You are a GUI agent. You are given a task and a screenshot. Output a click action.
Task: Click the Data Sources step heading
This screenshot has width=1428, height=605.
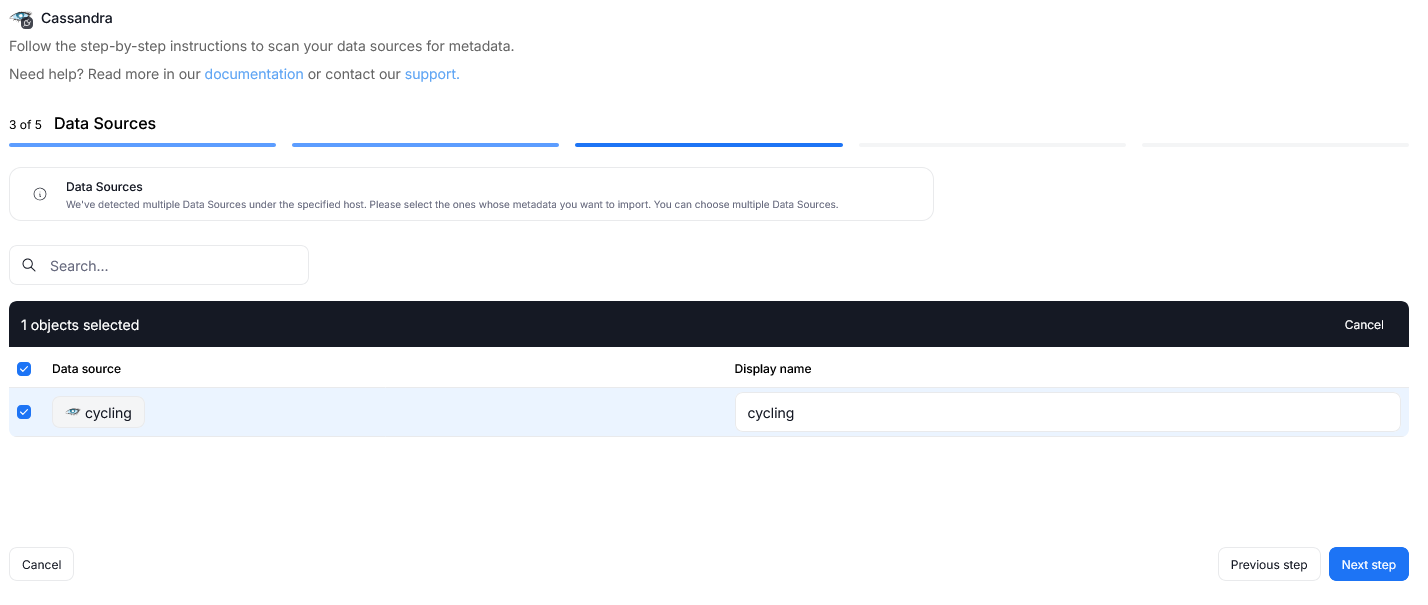coord(105,123)
